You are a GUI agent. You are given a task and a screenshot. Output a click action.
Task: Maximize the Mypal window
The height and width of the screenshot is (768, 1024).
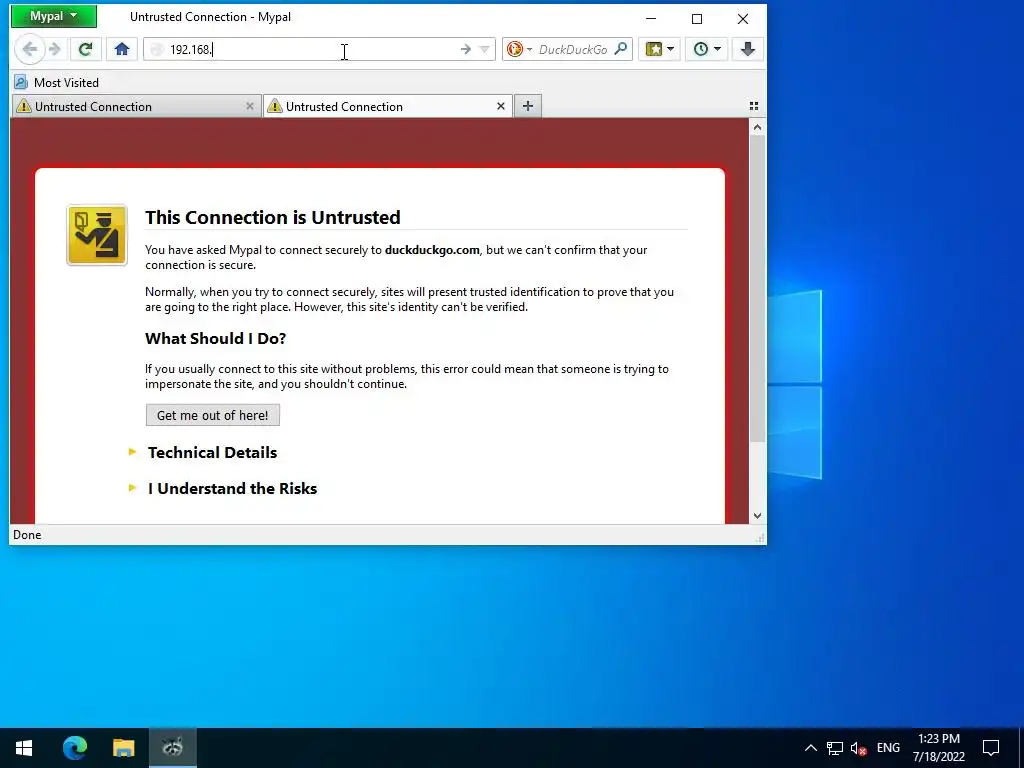[697, 18]
